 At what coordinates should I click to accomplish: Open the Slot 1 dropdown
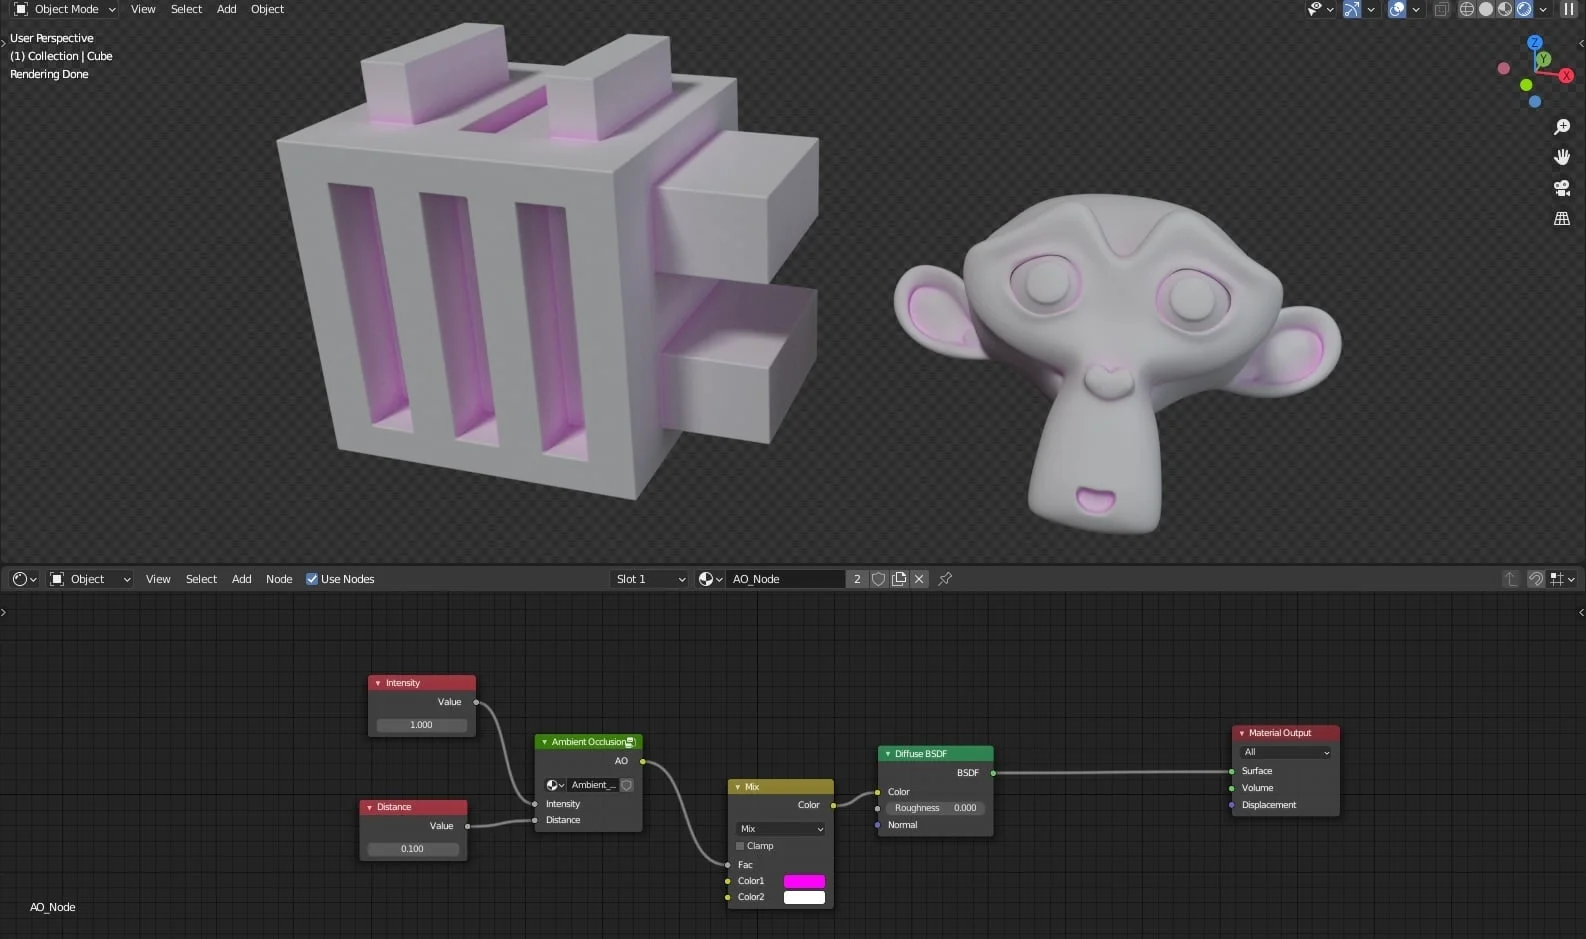[650, 579]
